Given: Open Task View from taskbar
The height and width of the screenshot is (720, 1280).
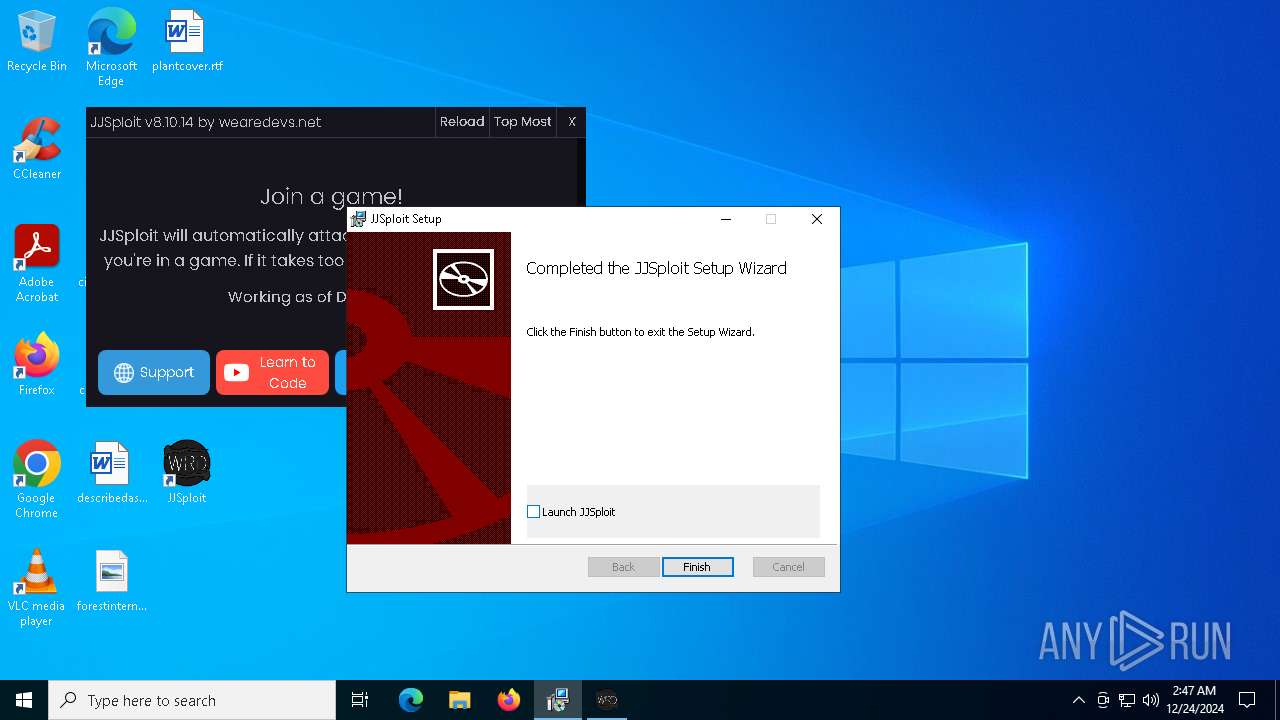Looking at the screenshot, I should tap(360, 700).
